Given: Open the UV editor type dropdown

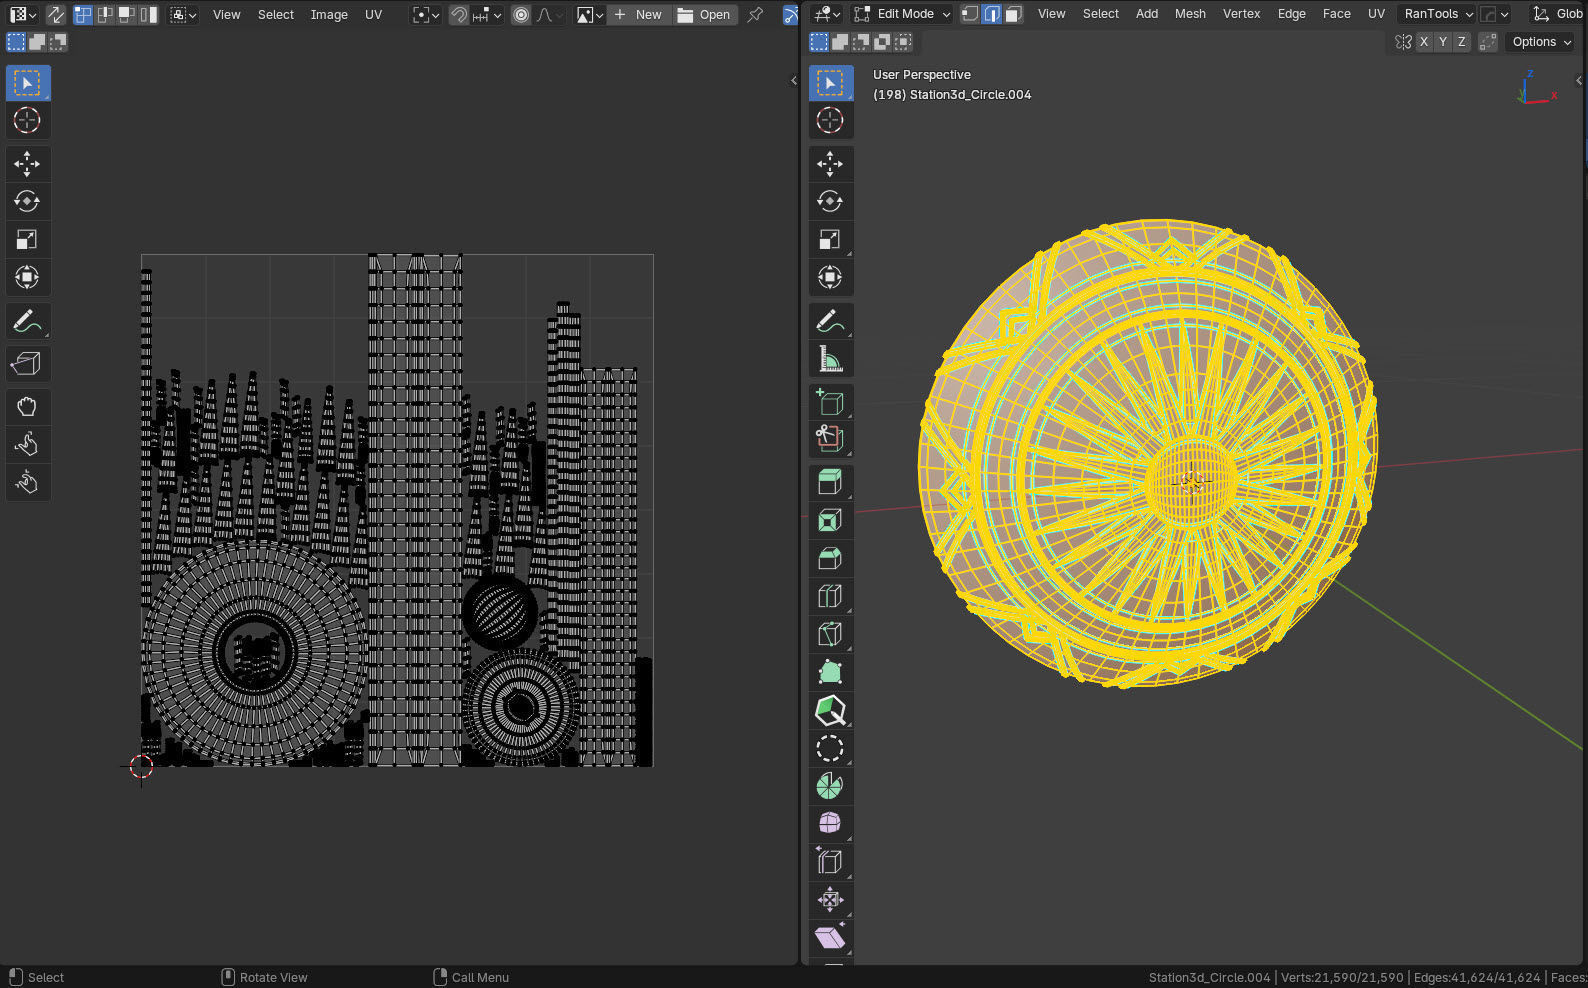Looking at the screenshot, I should 23,15.
